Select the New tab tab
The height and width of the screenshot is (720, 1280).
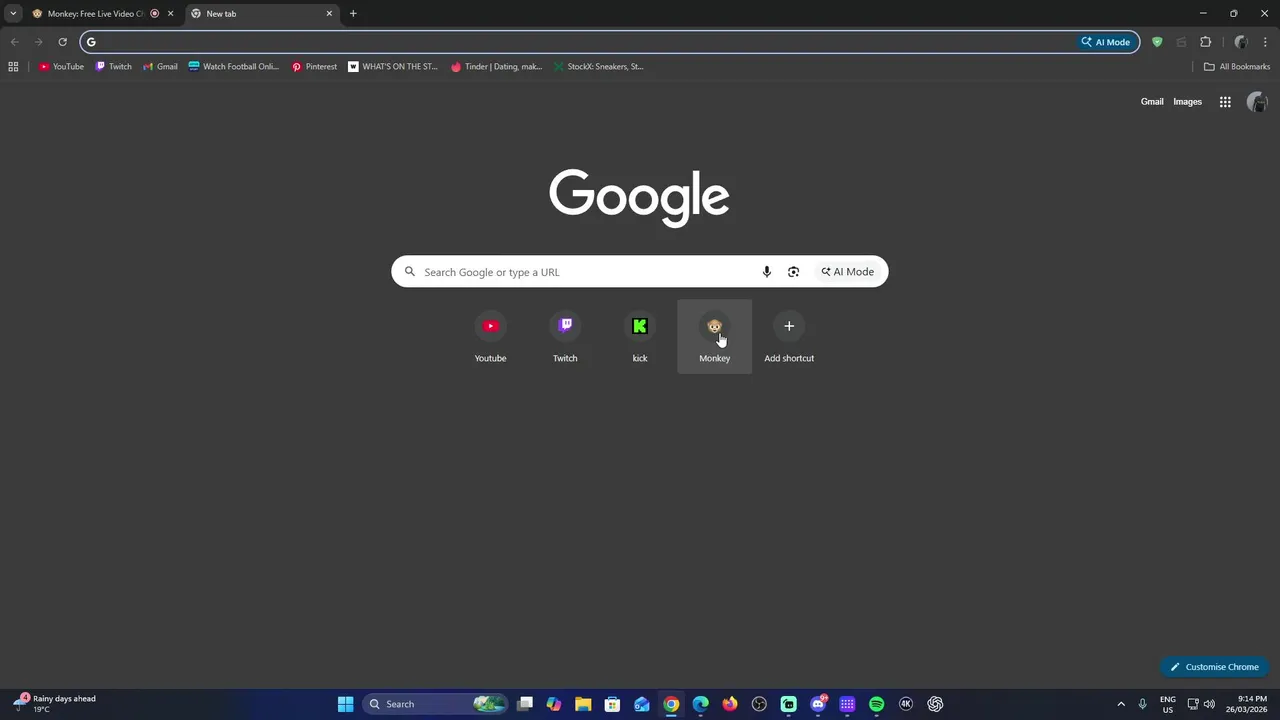pos(260,14)
